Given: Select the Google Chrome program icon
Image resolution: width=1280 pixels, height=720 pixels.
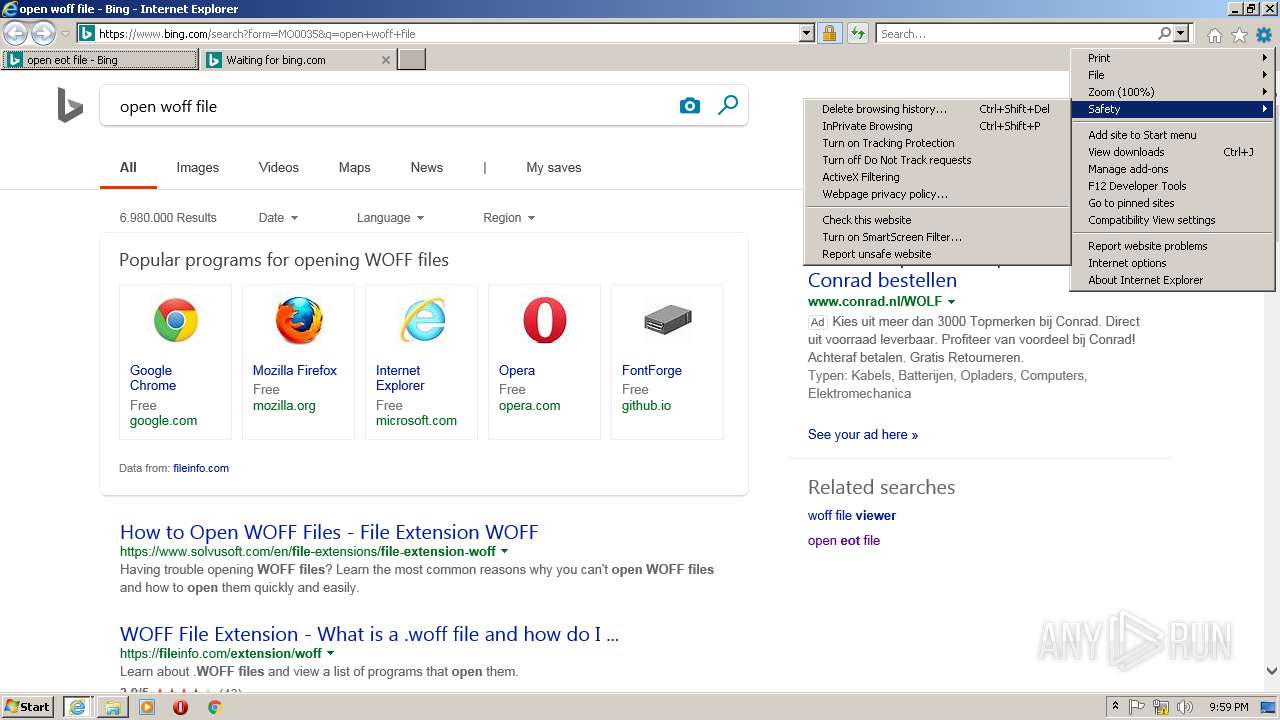Looking at the screenshot, I should click(175, 321).
